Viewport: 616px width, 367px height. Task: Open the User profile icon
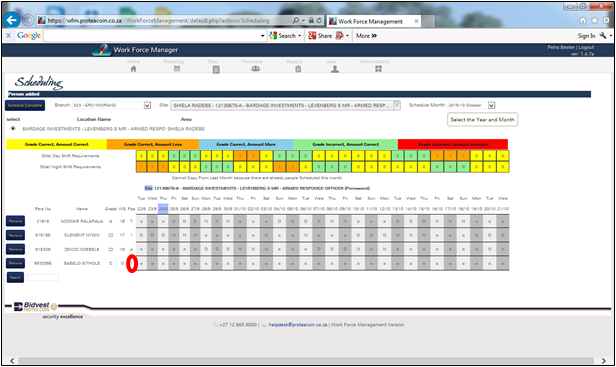click(335, 69)
